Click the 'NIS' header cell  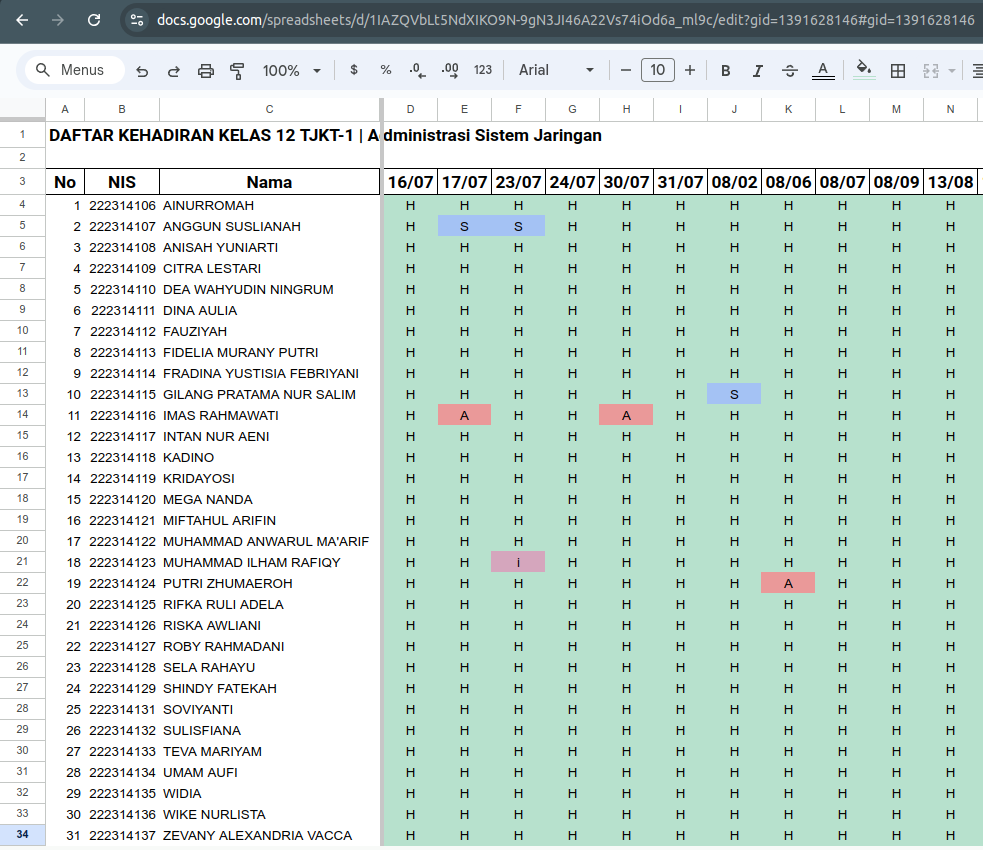122,182
